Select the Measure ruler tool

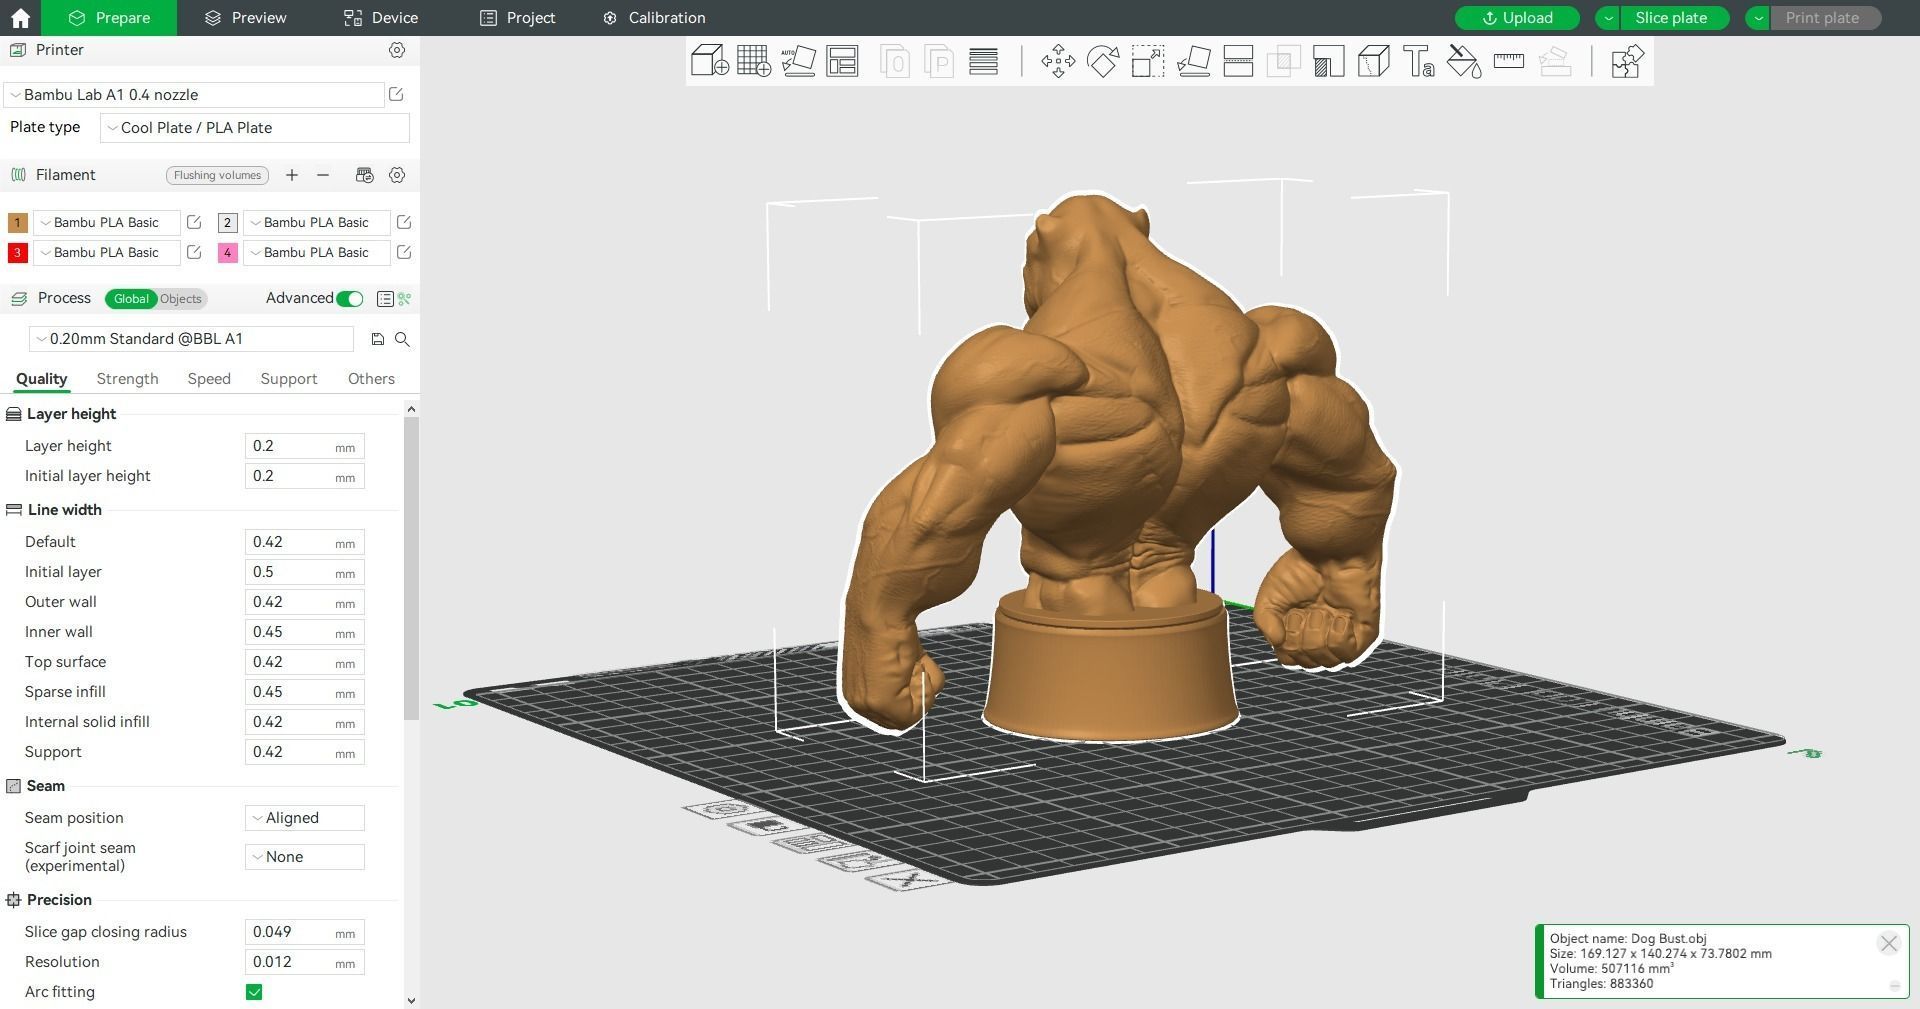click(1508, 61)
